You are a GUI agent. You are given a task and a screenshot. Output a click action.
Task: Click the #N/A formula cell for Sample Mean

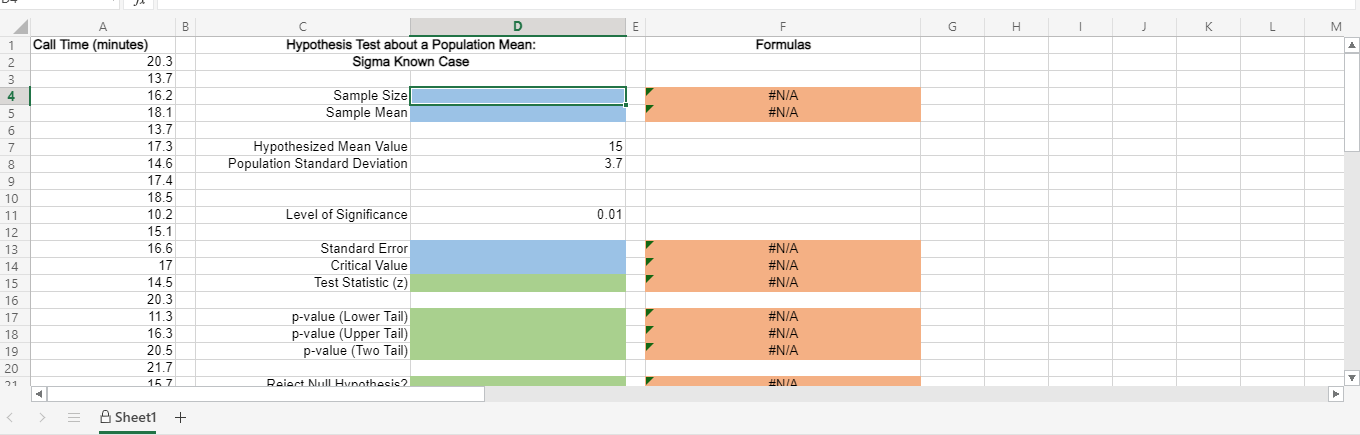tap(783, 113)
